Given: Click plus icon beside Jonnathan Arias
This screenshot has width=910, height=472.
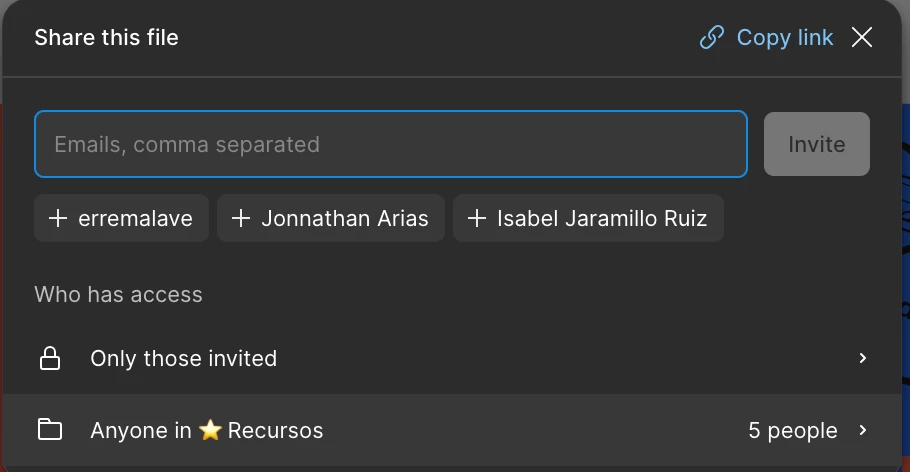Looking at the screenshot, I should pyautogui.click(x=241, y=218).
